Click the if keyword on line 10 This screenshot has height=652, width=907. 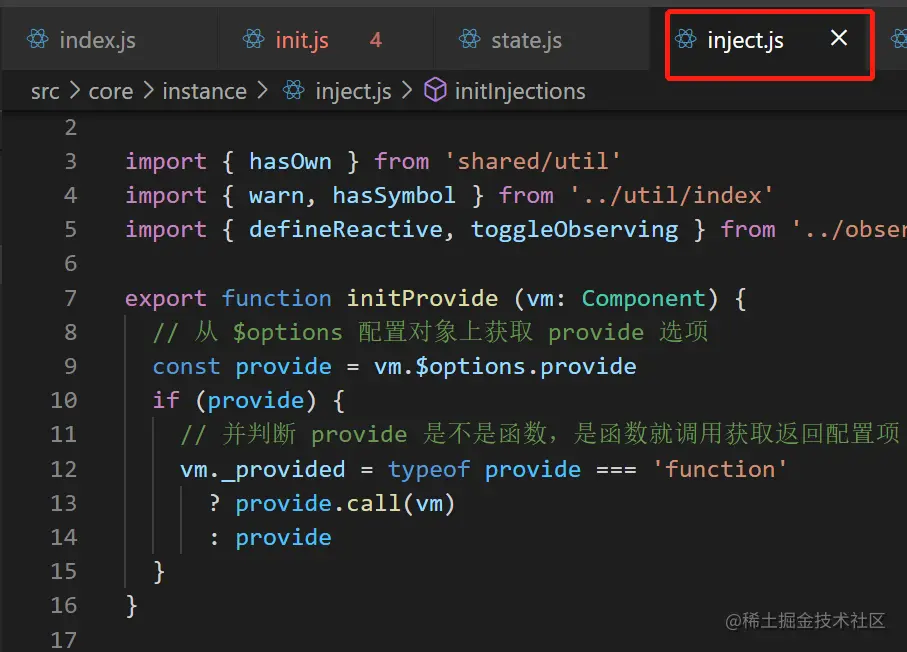tap(167, 400)
